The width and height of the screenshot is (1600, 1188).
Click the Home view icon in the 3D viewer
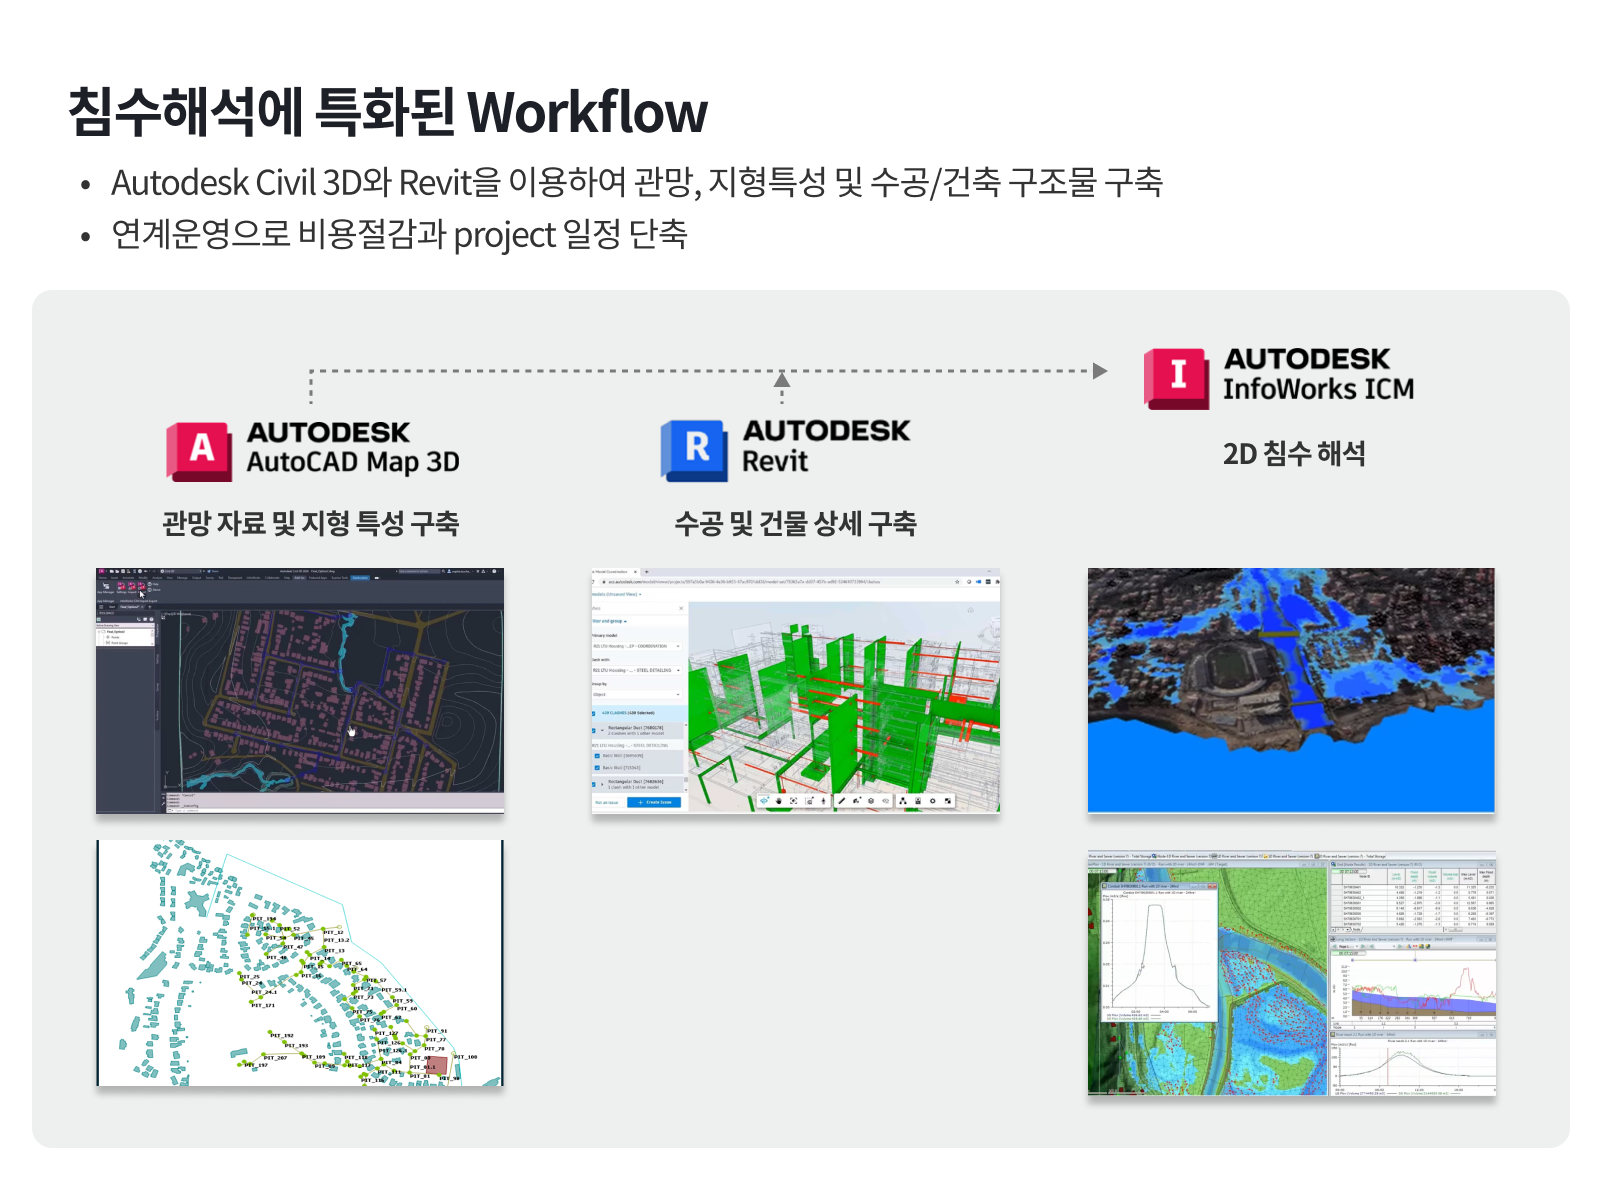[x=970, y=610]
